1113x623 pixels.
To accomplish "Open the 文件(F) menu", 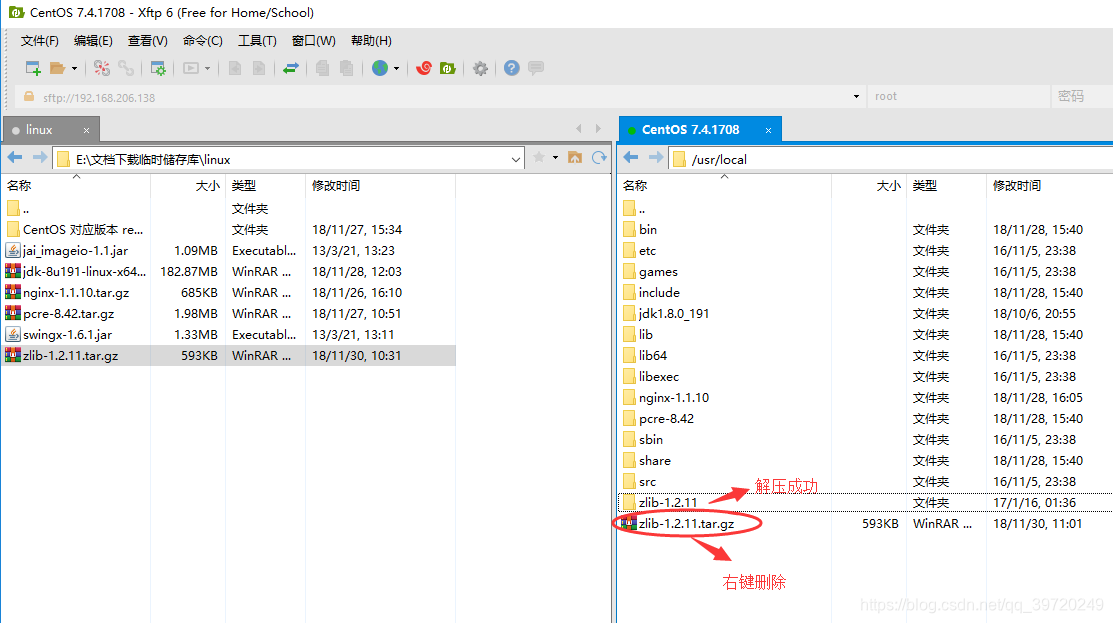I will coord(40,40).
